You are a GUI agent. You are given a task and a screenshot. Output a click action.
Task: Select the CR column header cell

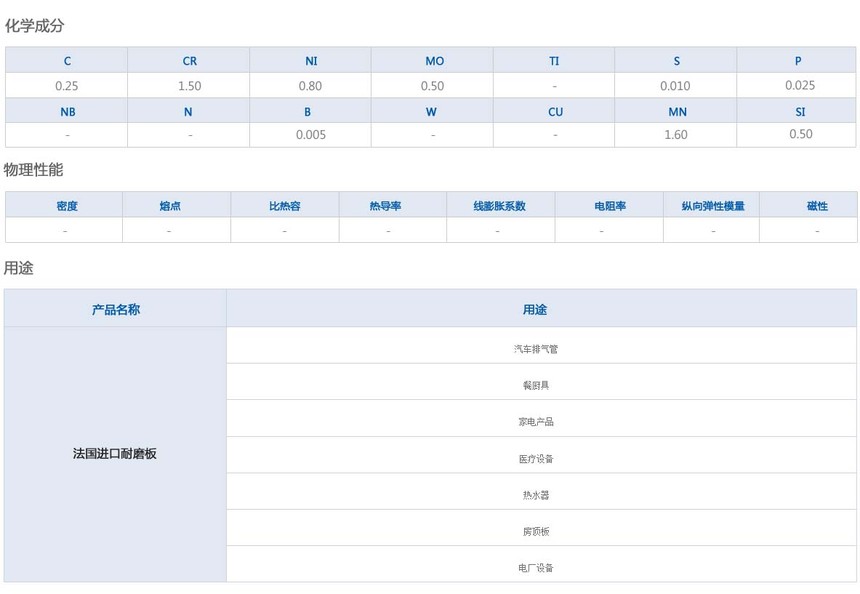189,61
